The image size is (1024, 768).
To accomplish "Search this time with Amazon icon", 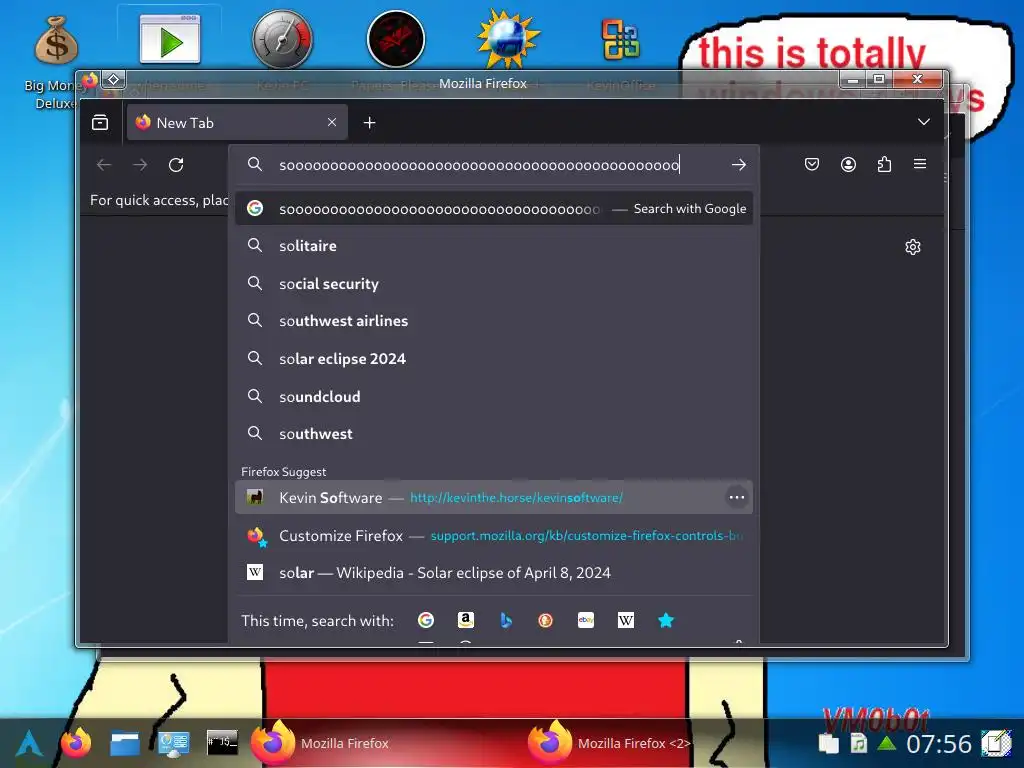I will click(x=466, y=620).
